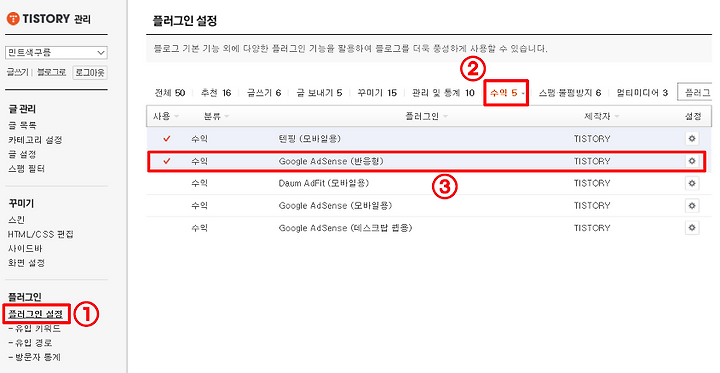Screen dimensions: 720x373
Task: Open settings gear for Google AdSense (반응형)
Action: (x=692, y=161)
